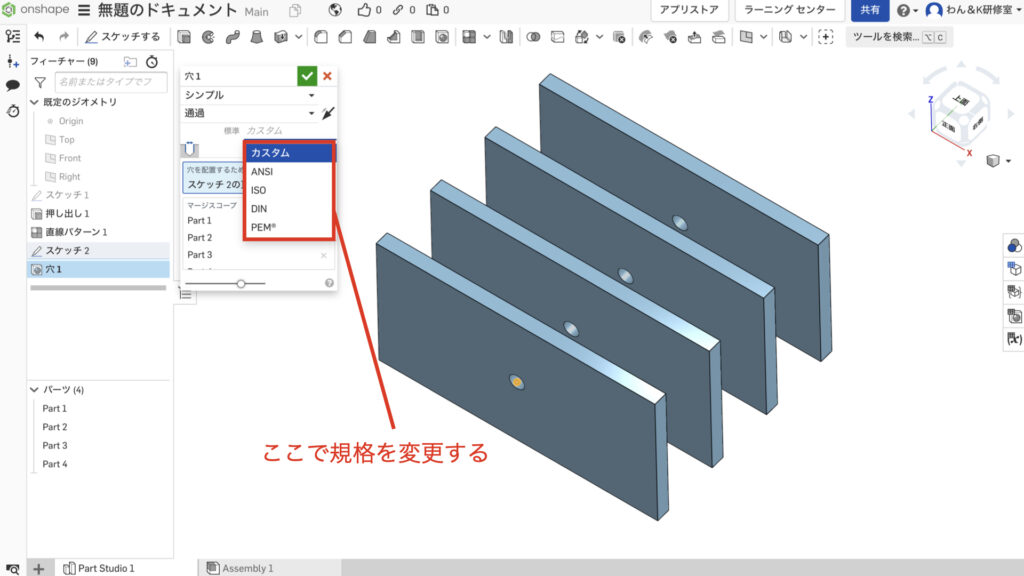Click the appearance panel icon on right edge

coord(1014,246)
